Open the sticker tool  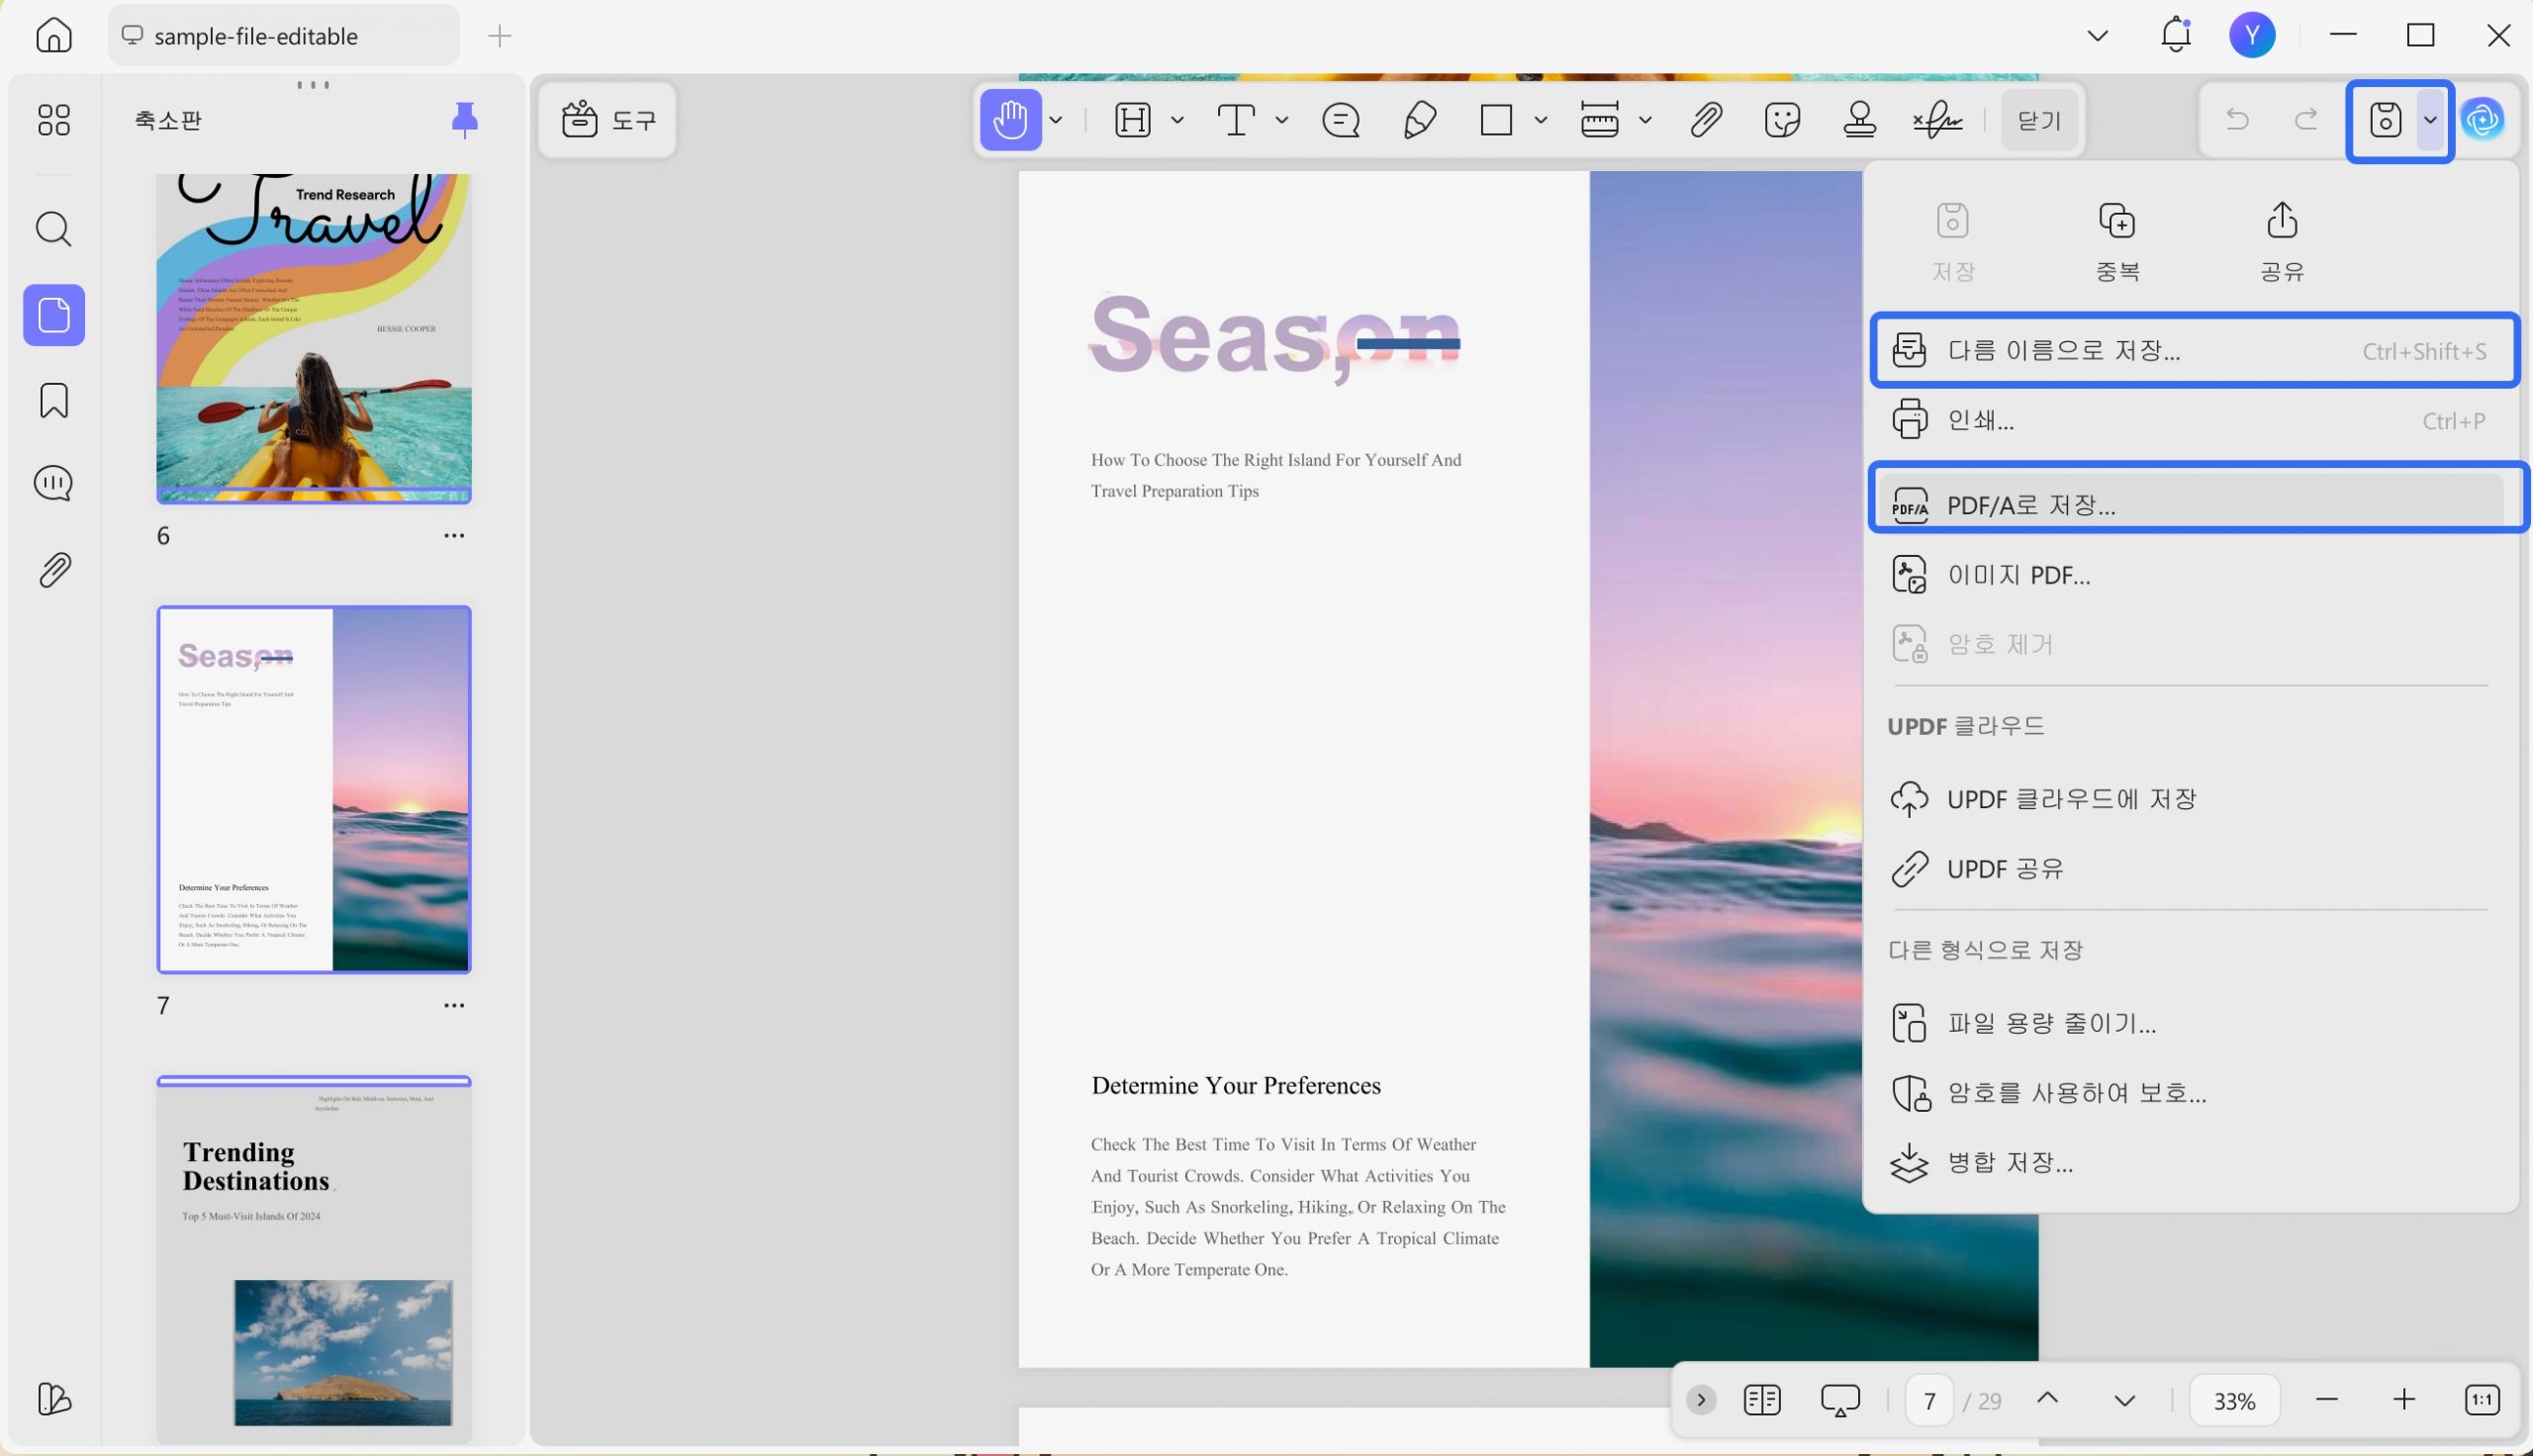1782,120
